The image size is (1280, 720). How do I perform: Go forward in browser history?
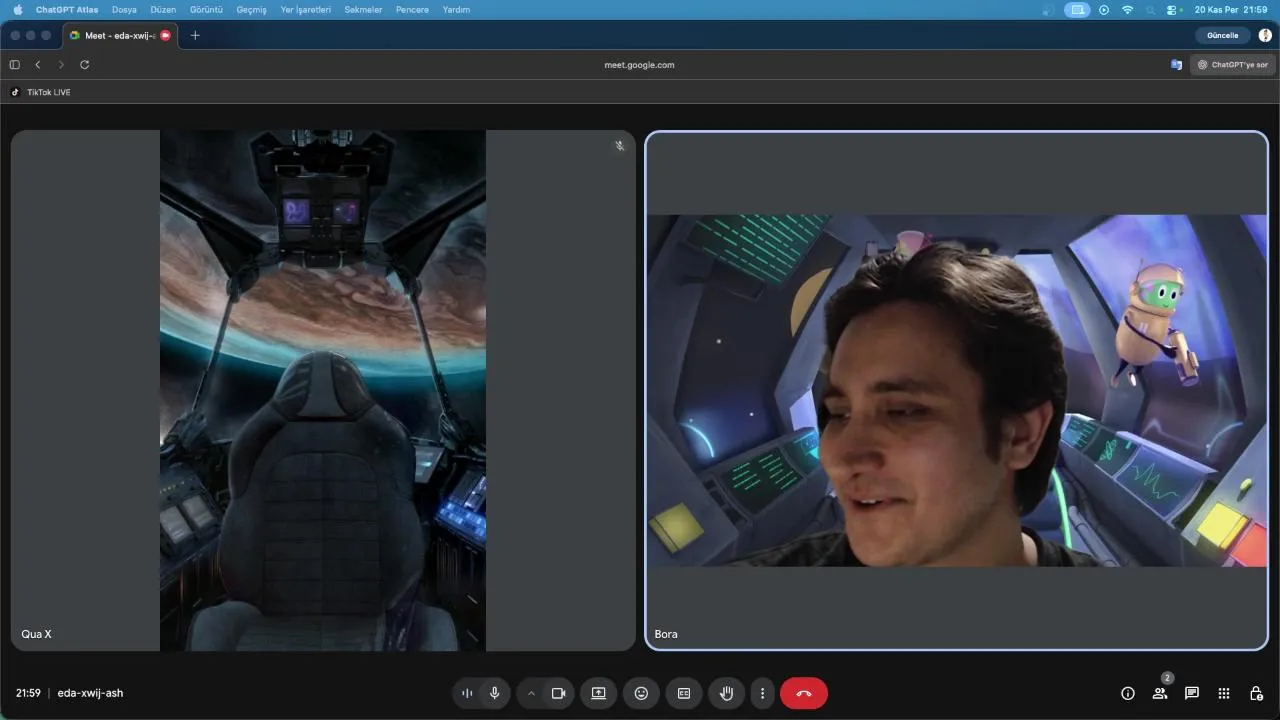tap(61, 65)
